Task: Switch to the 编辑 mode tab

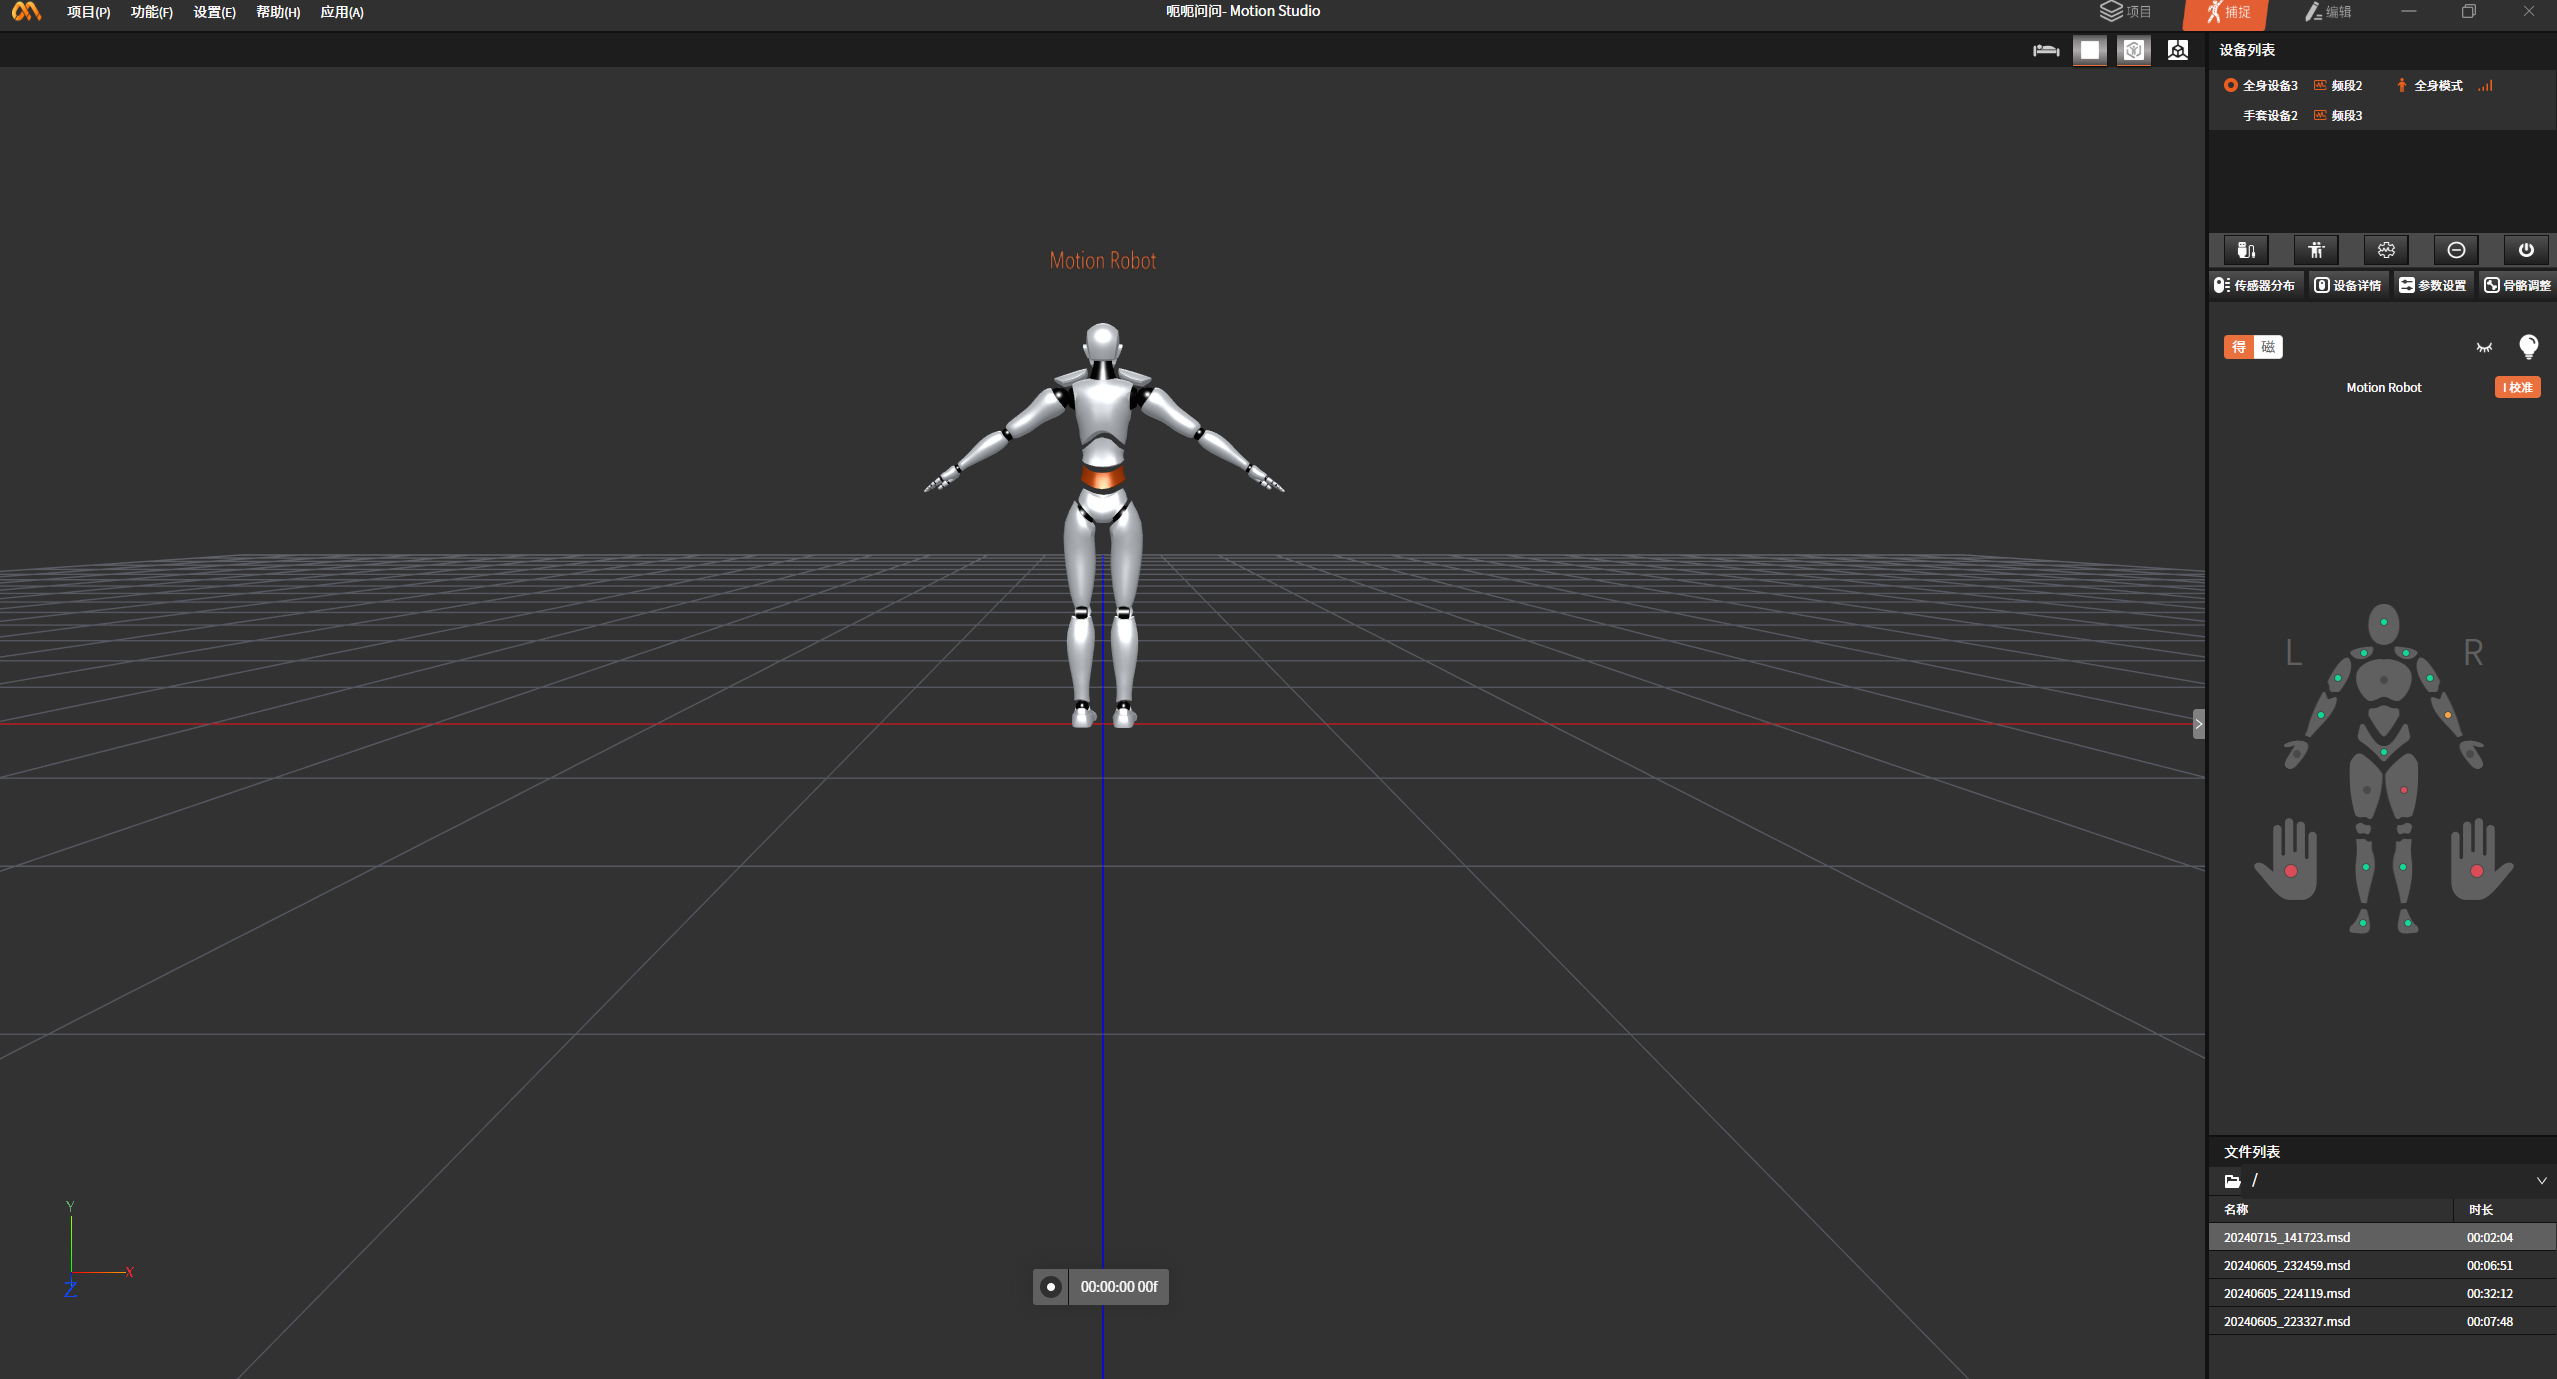Action: [2327, 12]
